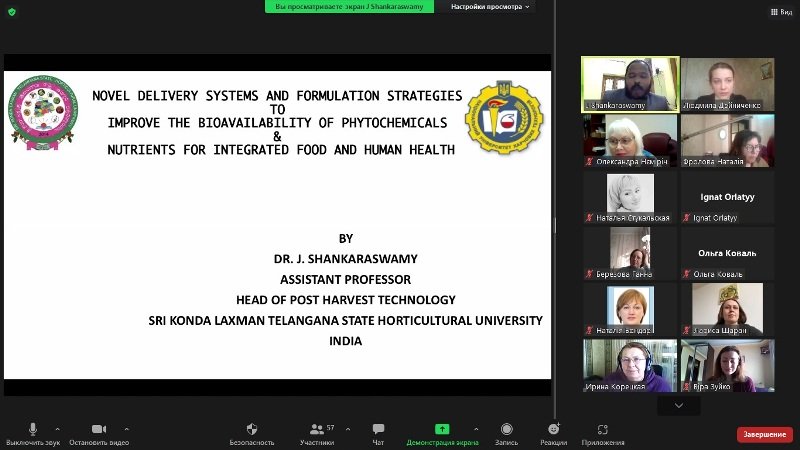Click the red end meeting button
The image size is (800, 450).
(x=764, y=434)
